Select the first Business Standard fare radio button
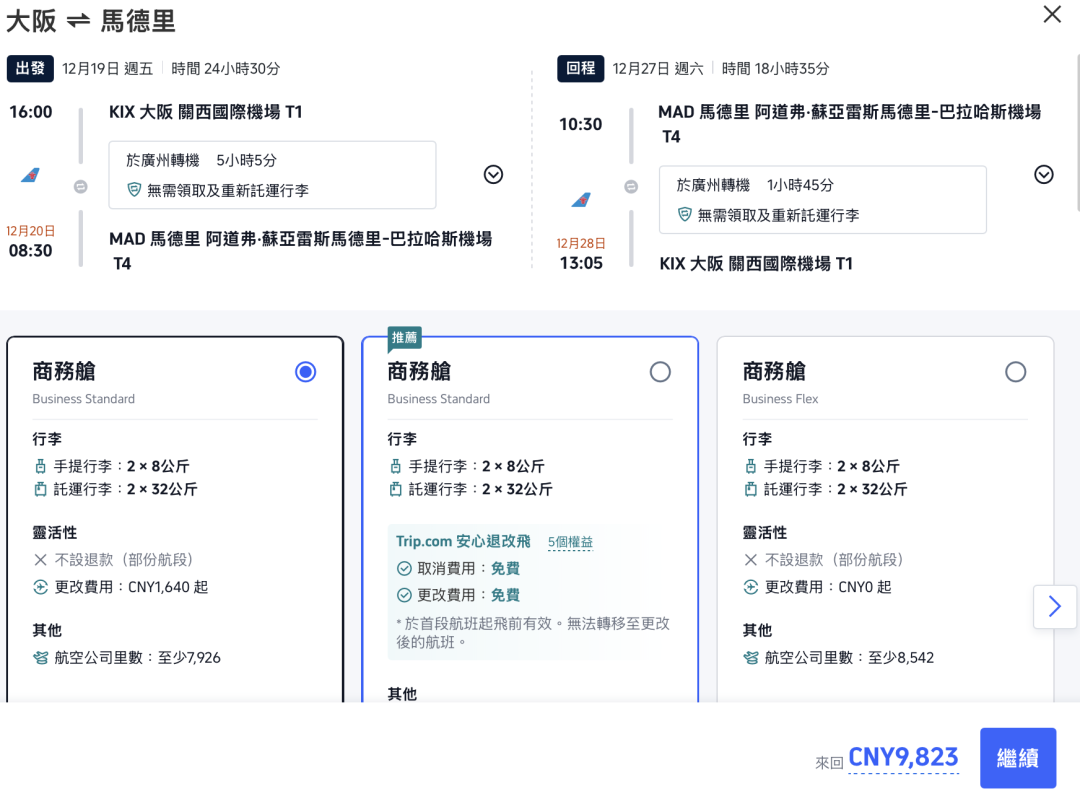This screenshot has width=1080, height=799. (304, 371)
